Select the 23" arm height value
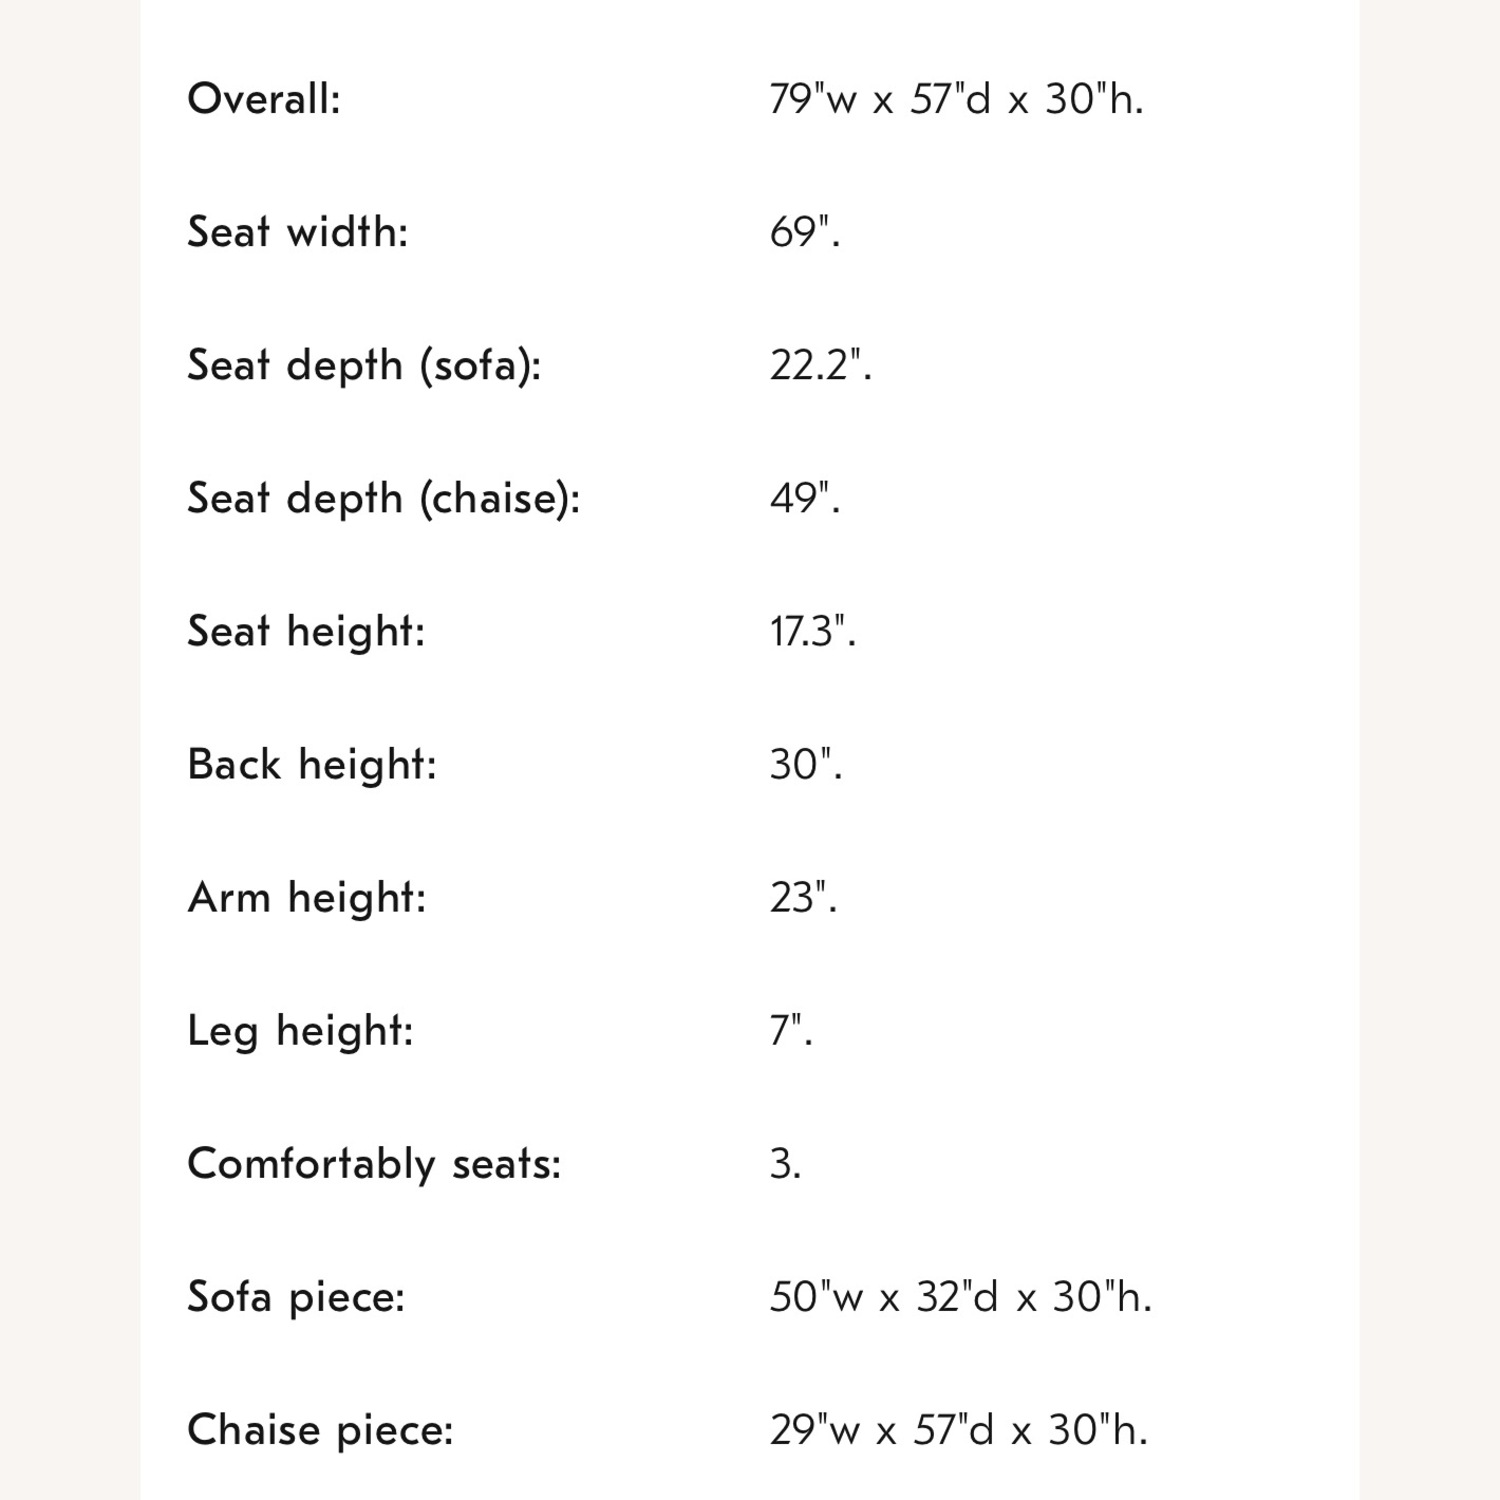 click(x=803, y=898)
